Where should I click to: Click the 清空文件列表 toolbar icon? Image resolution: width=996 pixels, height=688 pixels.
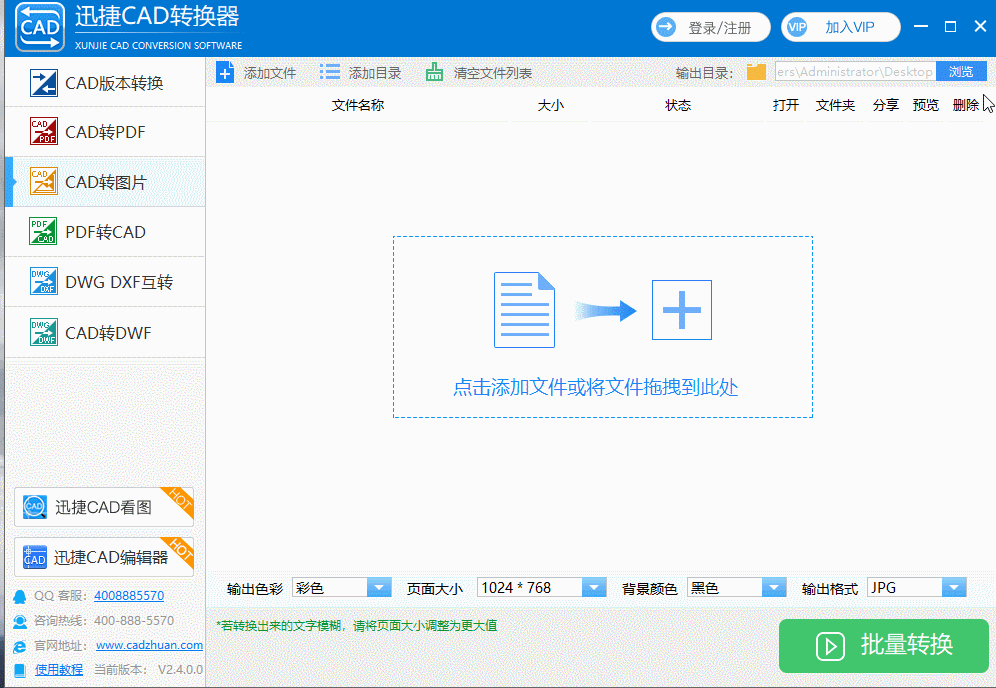click(x=434, y=72)
